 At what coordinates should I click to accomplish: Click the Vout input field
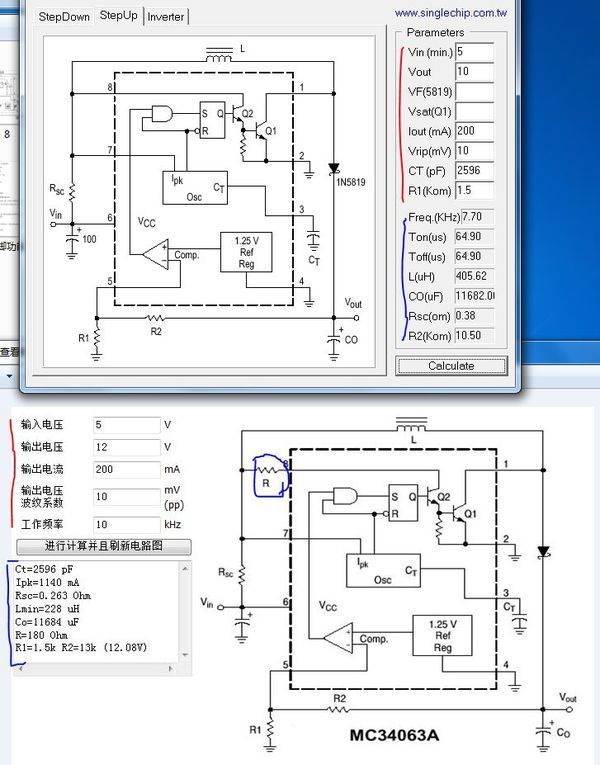point(474,72)
